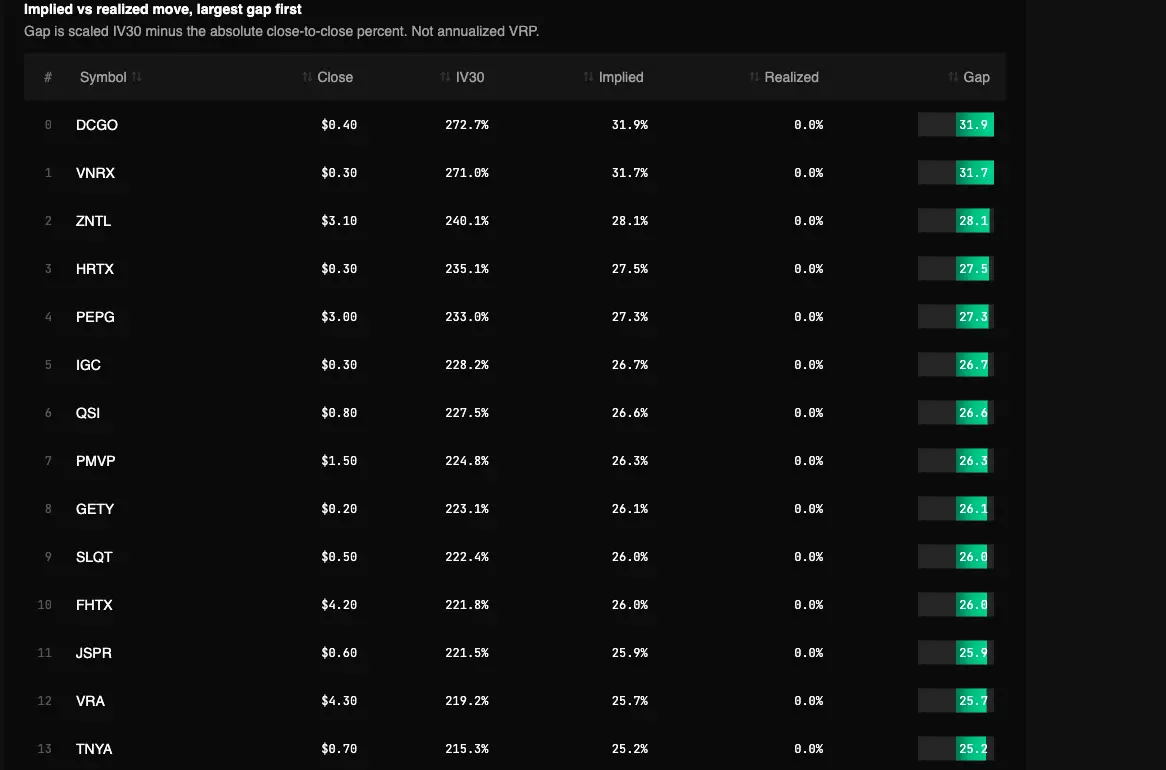The width and height of the screenshot is (1166, 770).
Task: Click row number 10 beside FHTX
Action: coord(45,605)
